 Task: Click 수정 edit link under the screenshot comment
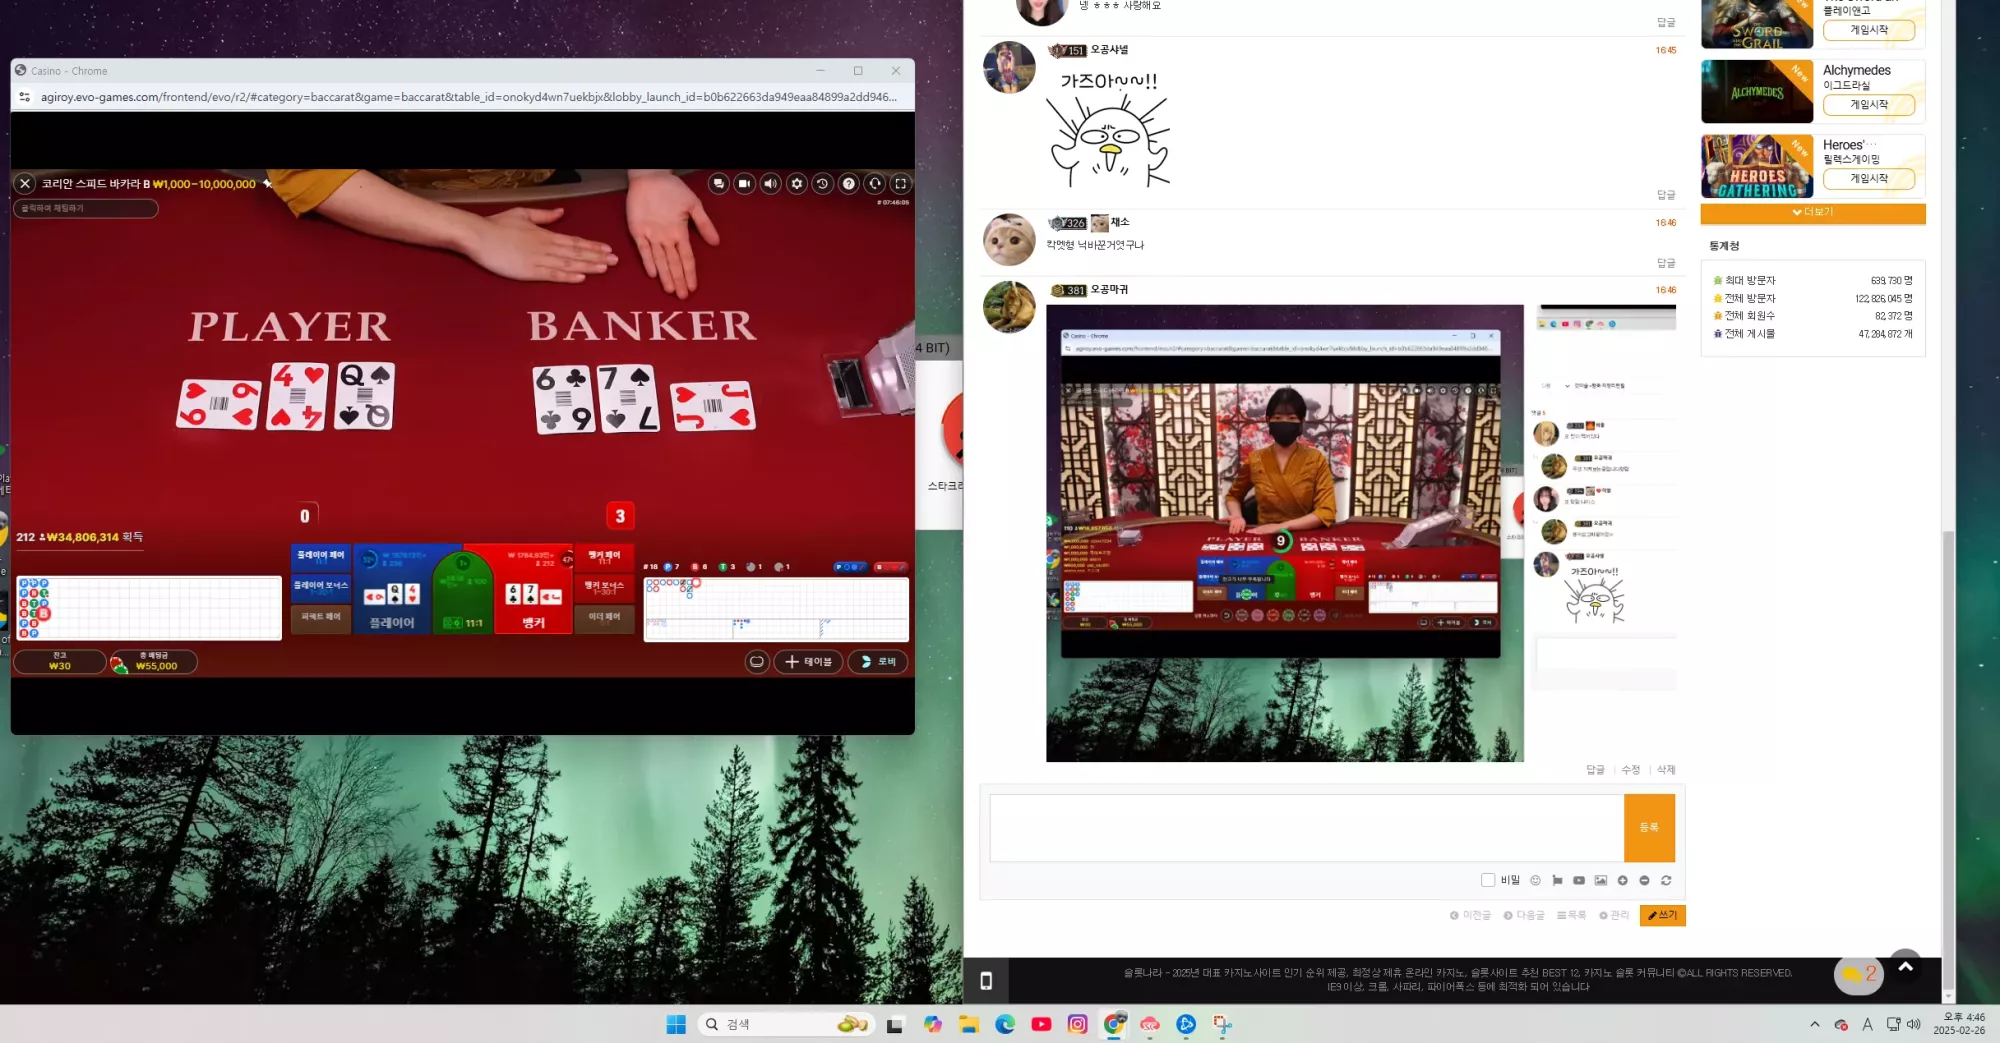coord(1630,770)
